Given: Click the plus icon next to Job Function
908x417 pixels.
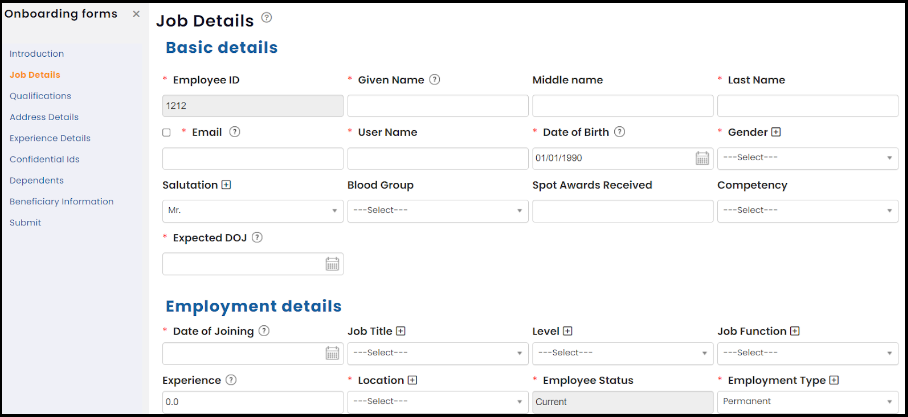Looking at the screenshot, I should [x=795, y=331].
